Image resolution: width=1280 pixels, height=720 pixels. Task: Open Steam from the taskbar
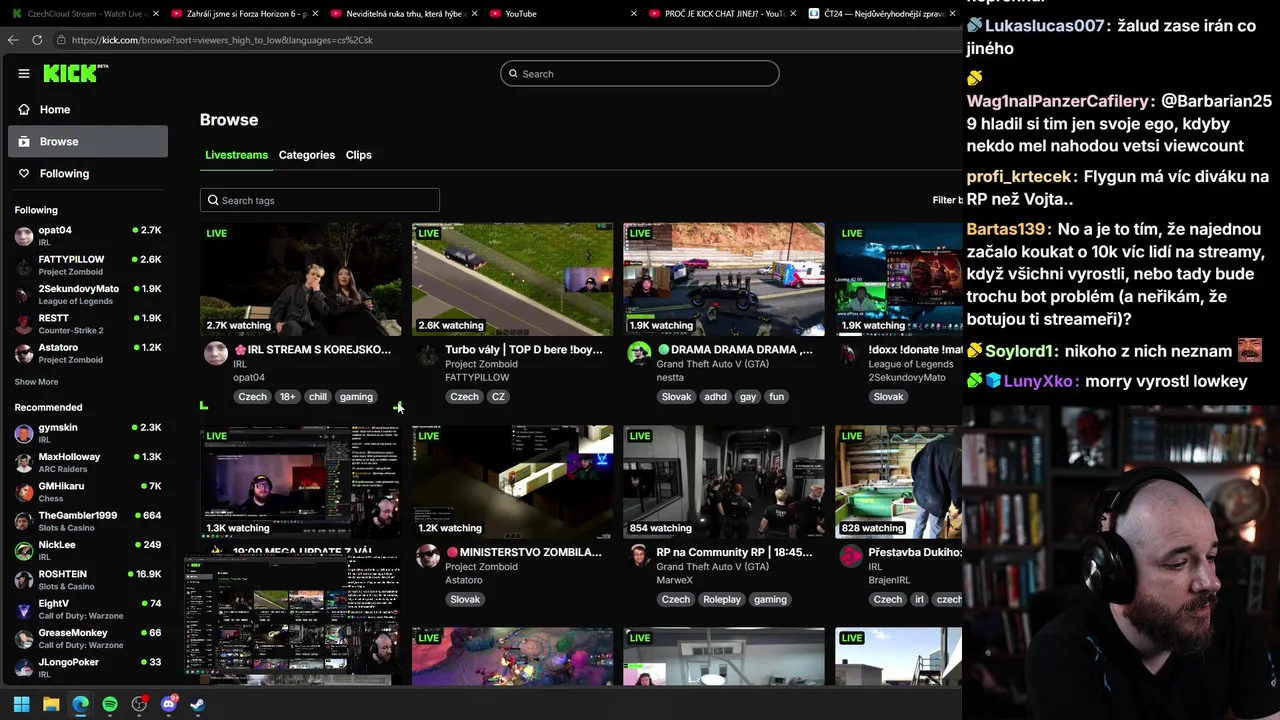[198, 704]
